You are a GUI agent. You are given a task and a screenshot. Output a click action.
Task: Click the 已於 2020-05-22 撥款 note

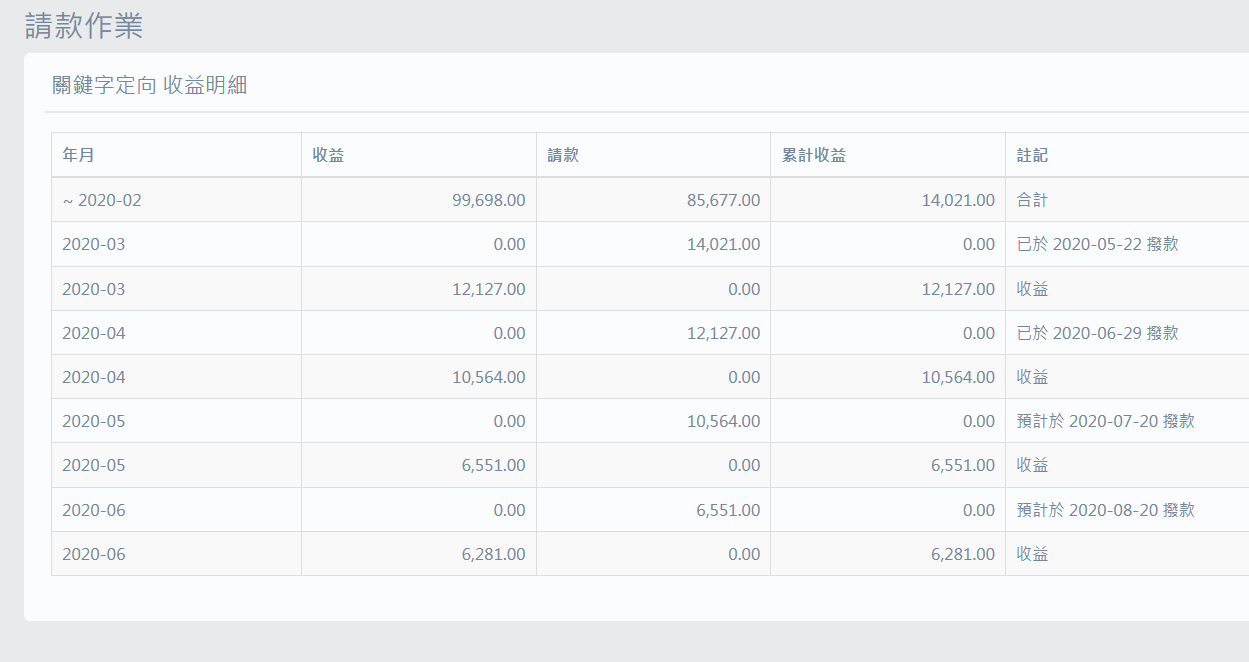[x=1097, y=244]
